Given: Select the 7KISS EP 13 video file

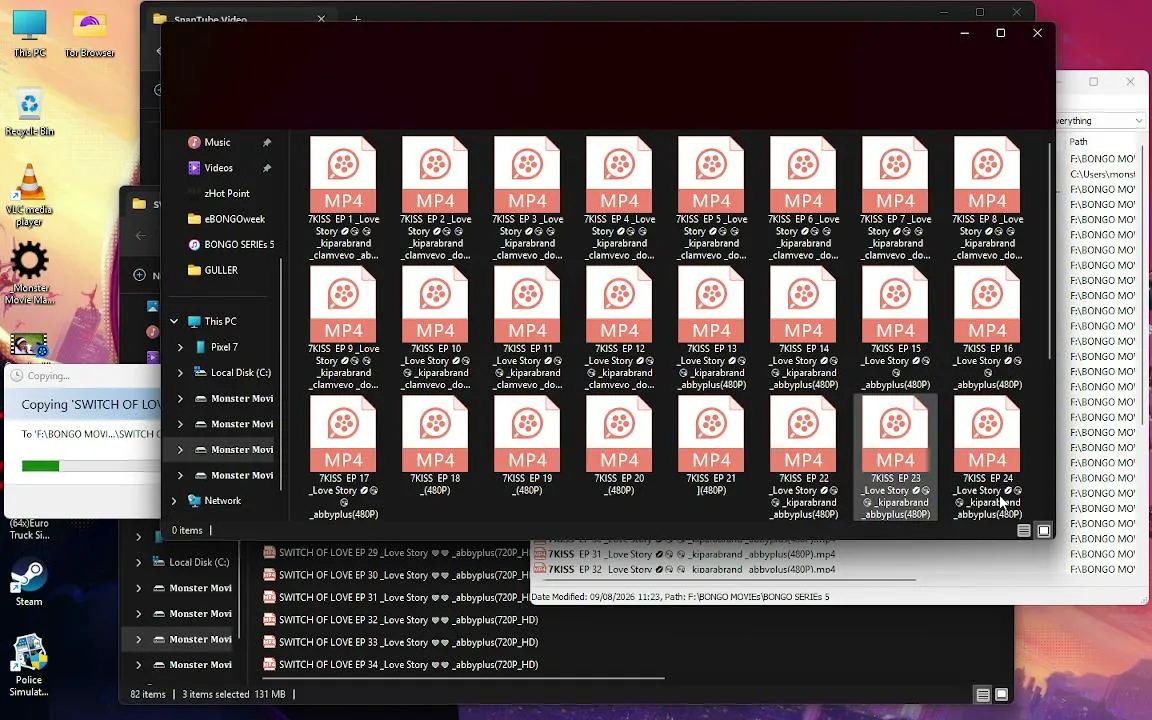Looking at the screenshot, I should (x=711, y=328).
